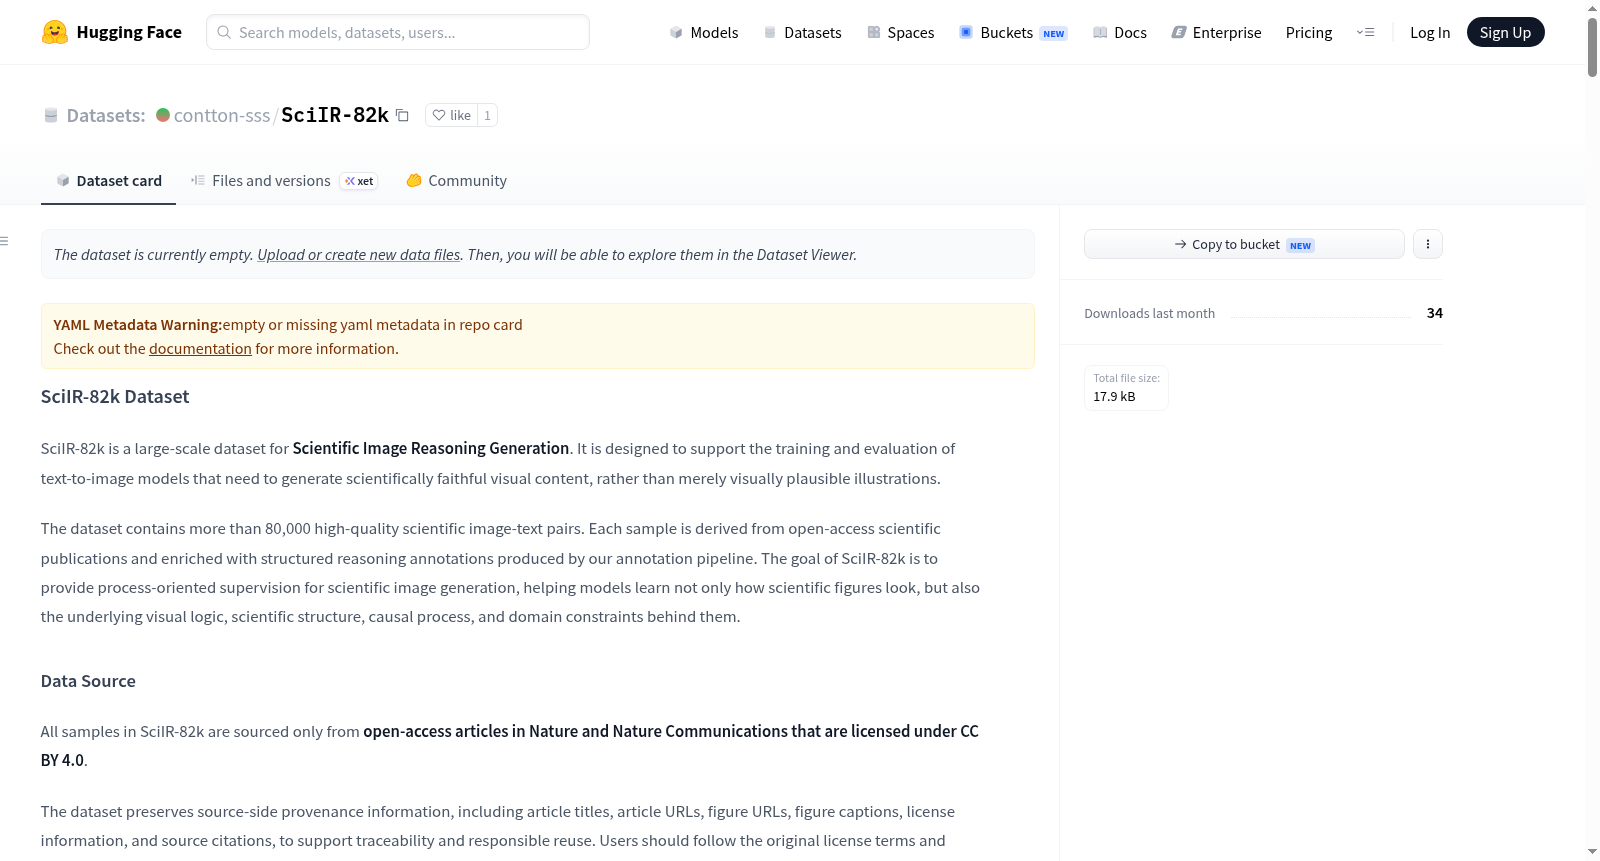Click the YAML Metadata Warning text
Viewport: 1600px width, 861px height.
(x=137, y=324)
